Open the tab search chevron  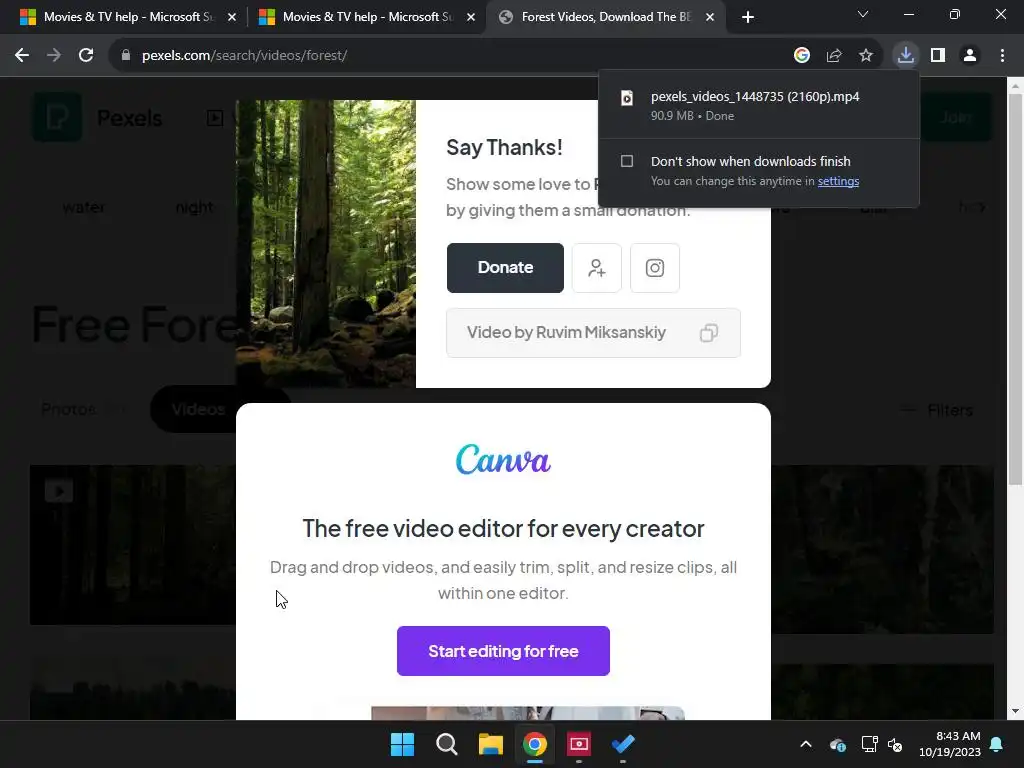(x=863, y=14)
